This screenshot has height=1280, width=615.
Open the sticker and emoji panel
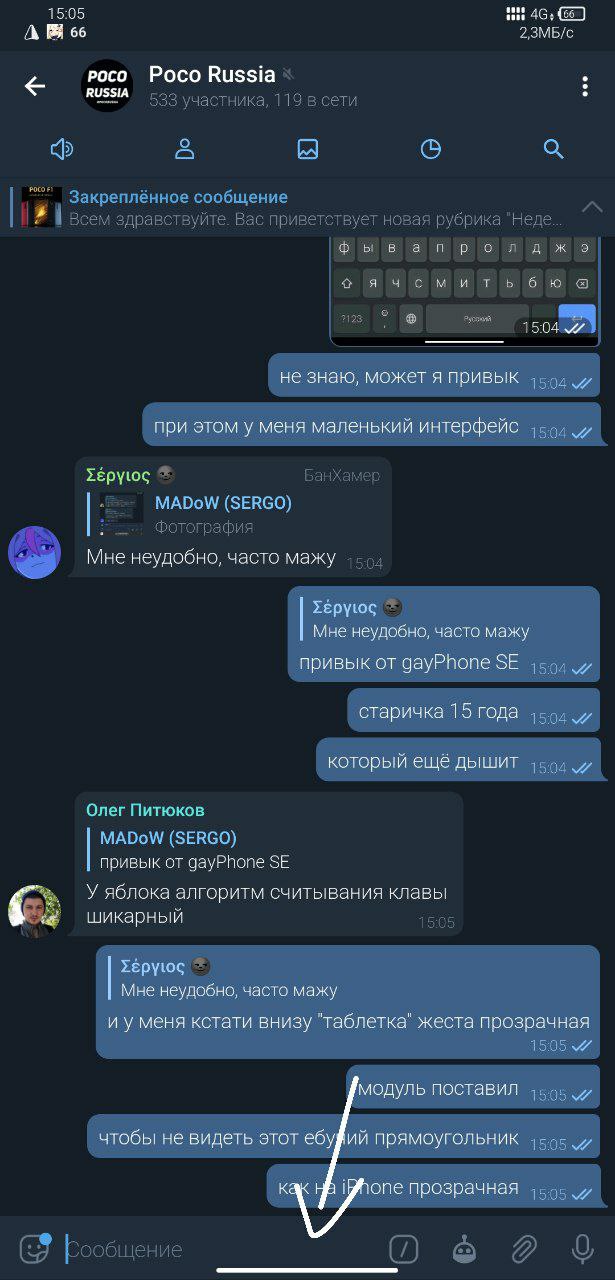pos(35,1247)
